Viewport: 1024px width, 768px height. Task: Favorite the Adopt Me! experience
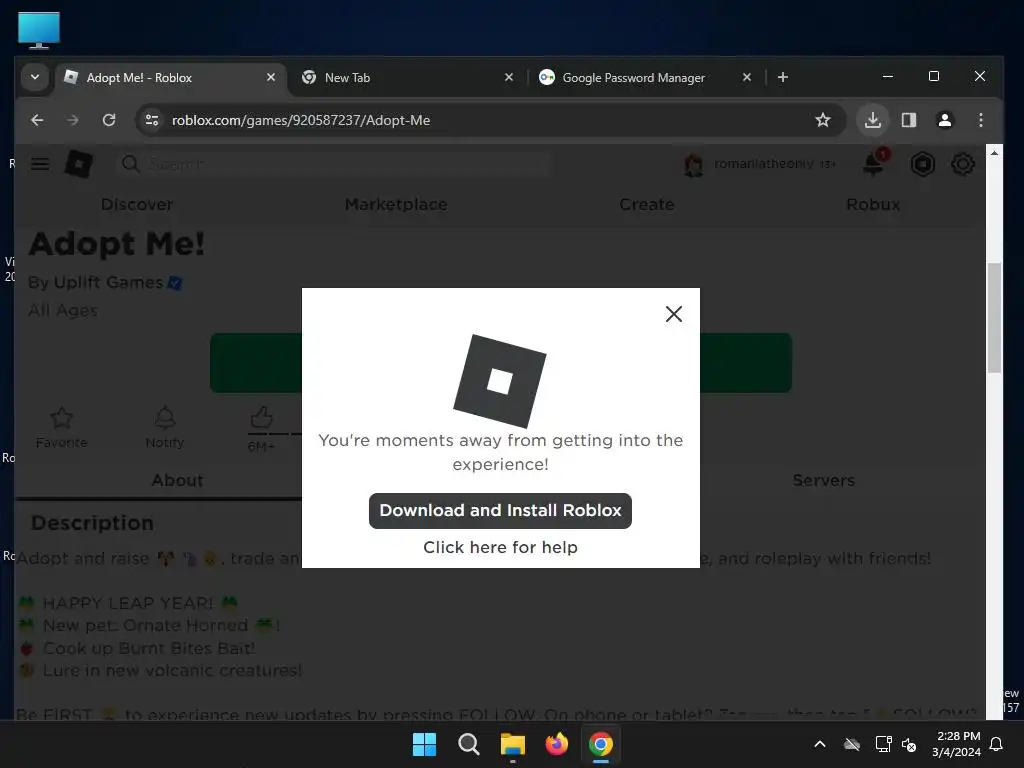61,428
